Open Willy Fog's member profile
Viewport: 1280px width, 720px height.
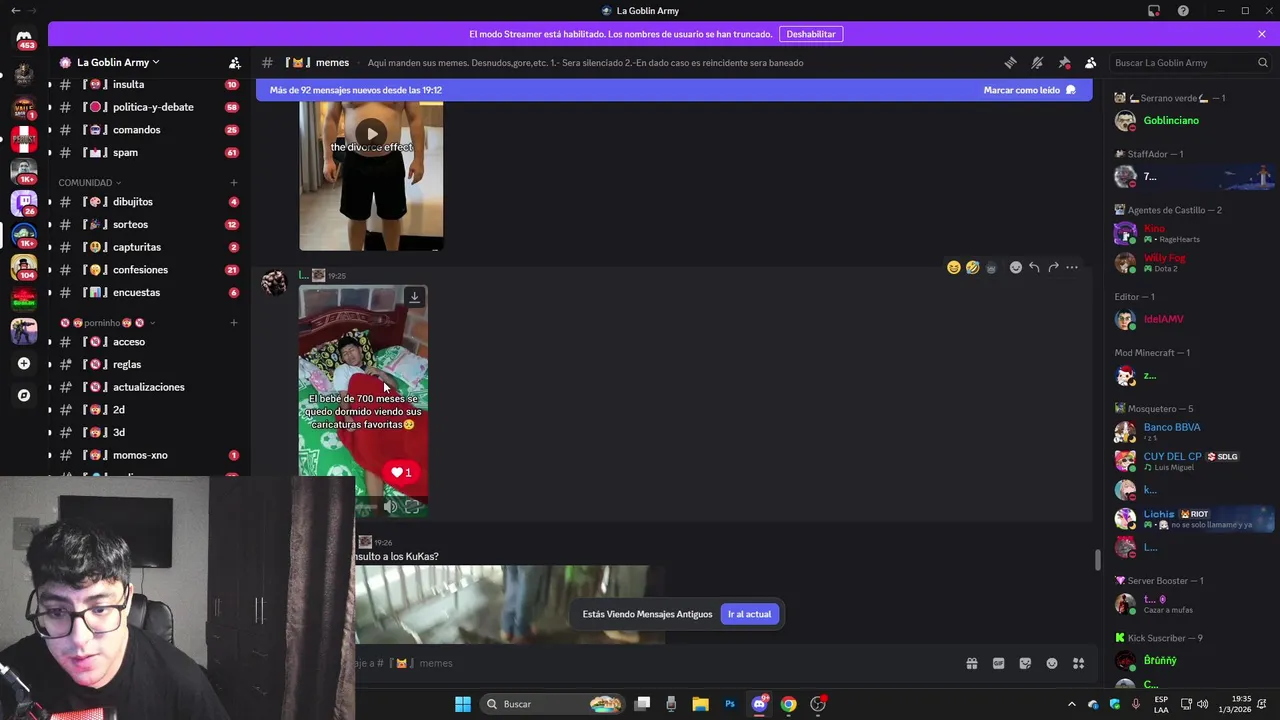[x=1192, y=263]
